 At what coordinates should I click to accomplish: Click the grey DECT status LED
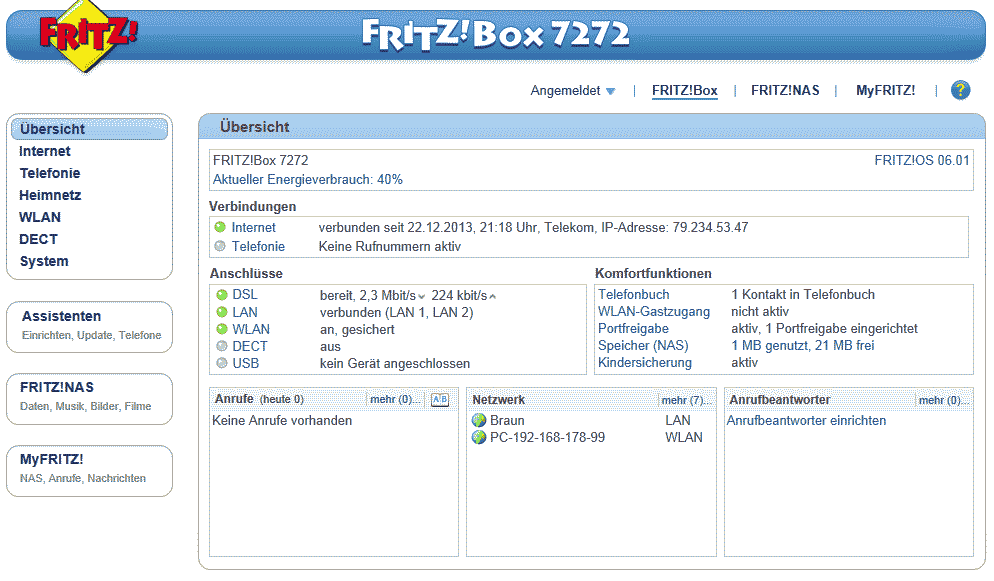222,346
